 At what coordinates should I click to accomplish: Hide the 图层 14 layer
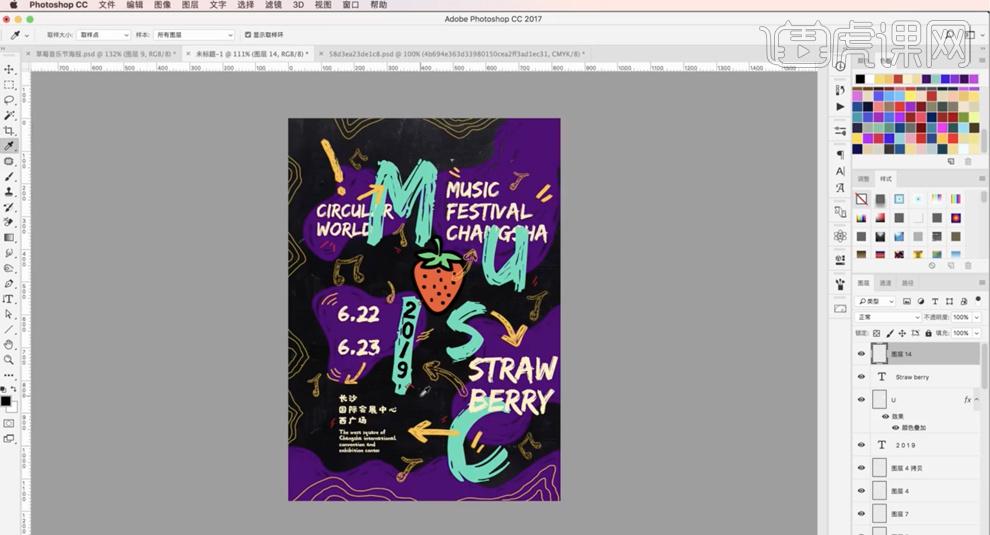pyautogui.click(x=861, y=354)
